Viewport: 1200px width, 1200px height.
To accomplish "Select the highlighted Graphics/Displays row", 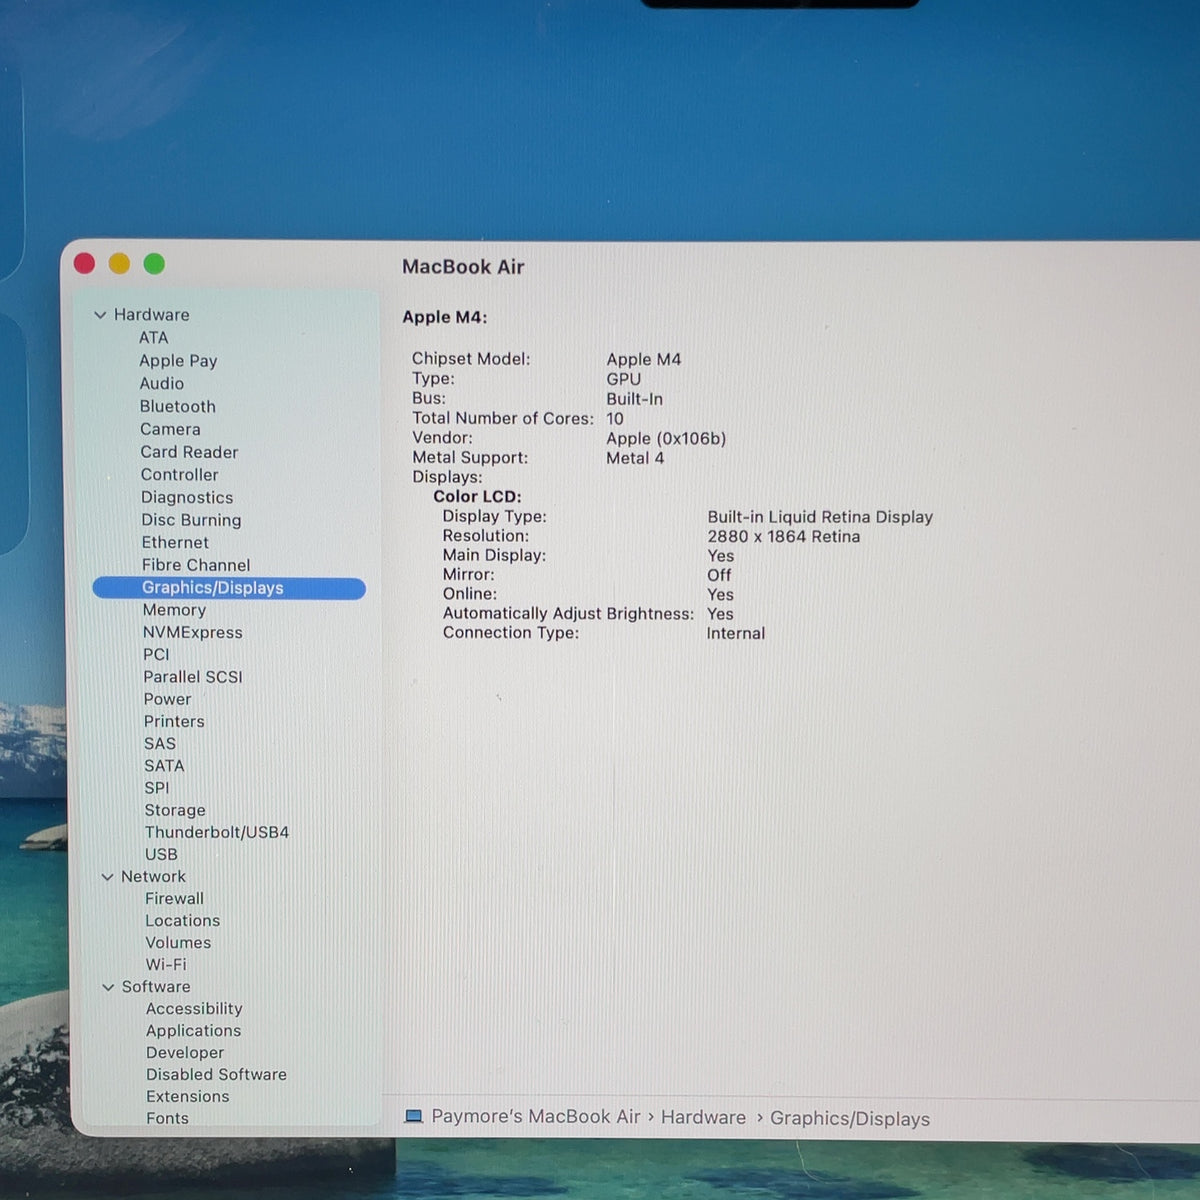I will [229, 588].
